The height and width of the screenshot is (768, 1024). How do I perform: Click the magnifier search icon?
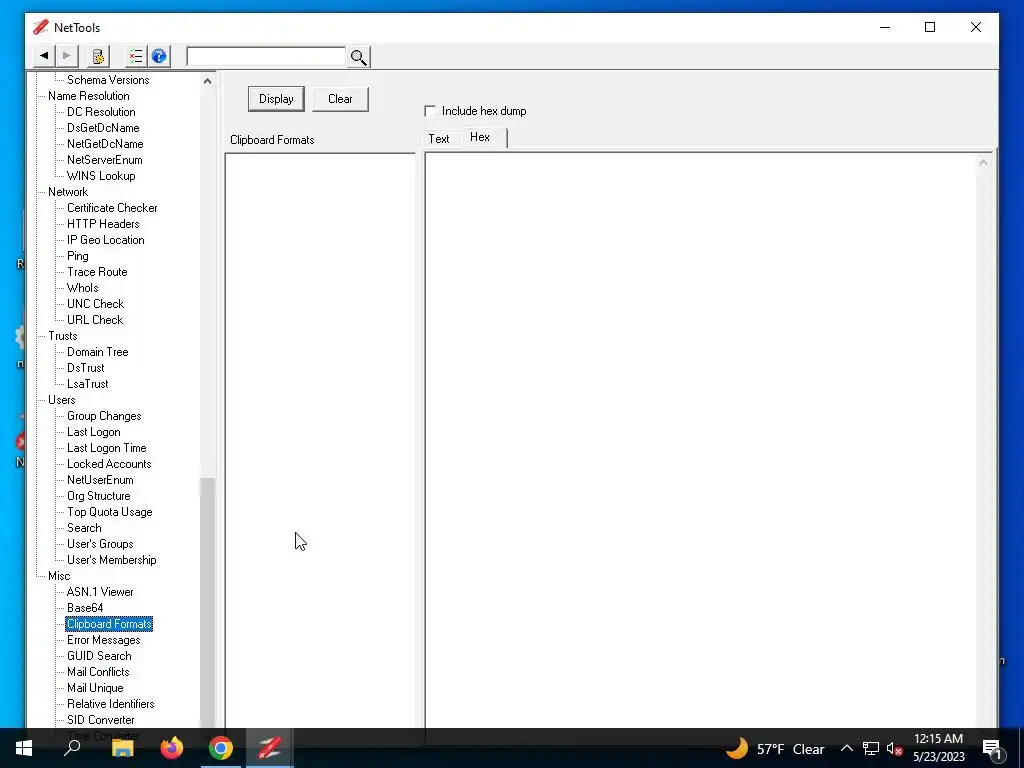[359, 57]
